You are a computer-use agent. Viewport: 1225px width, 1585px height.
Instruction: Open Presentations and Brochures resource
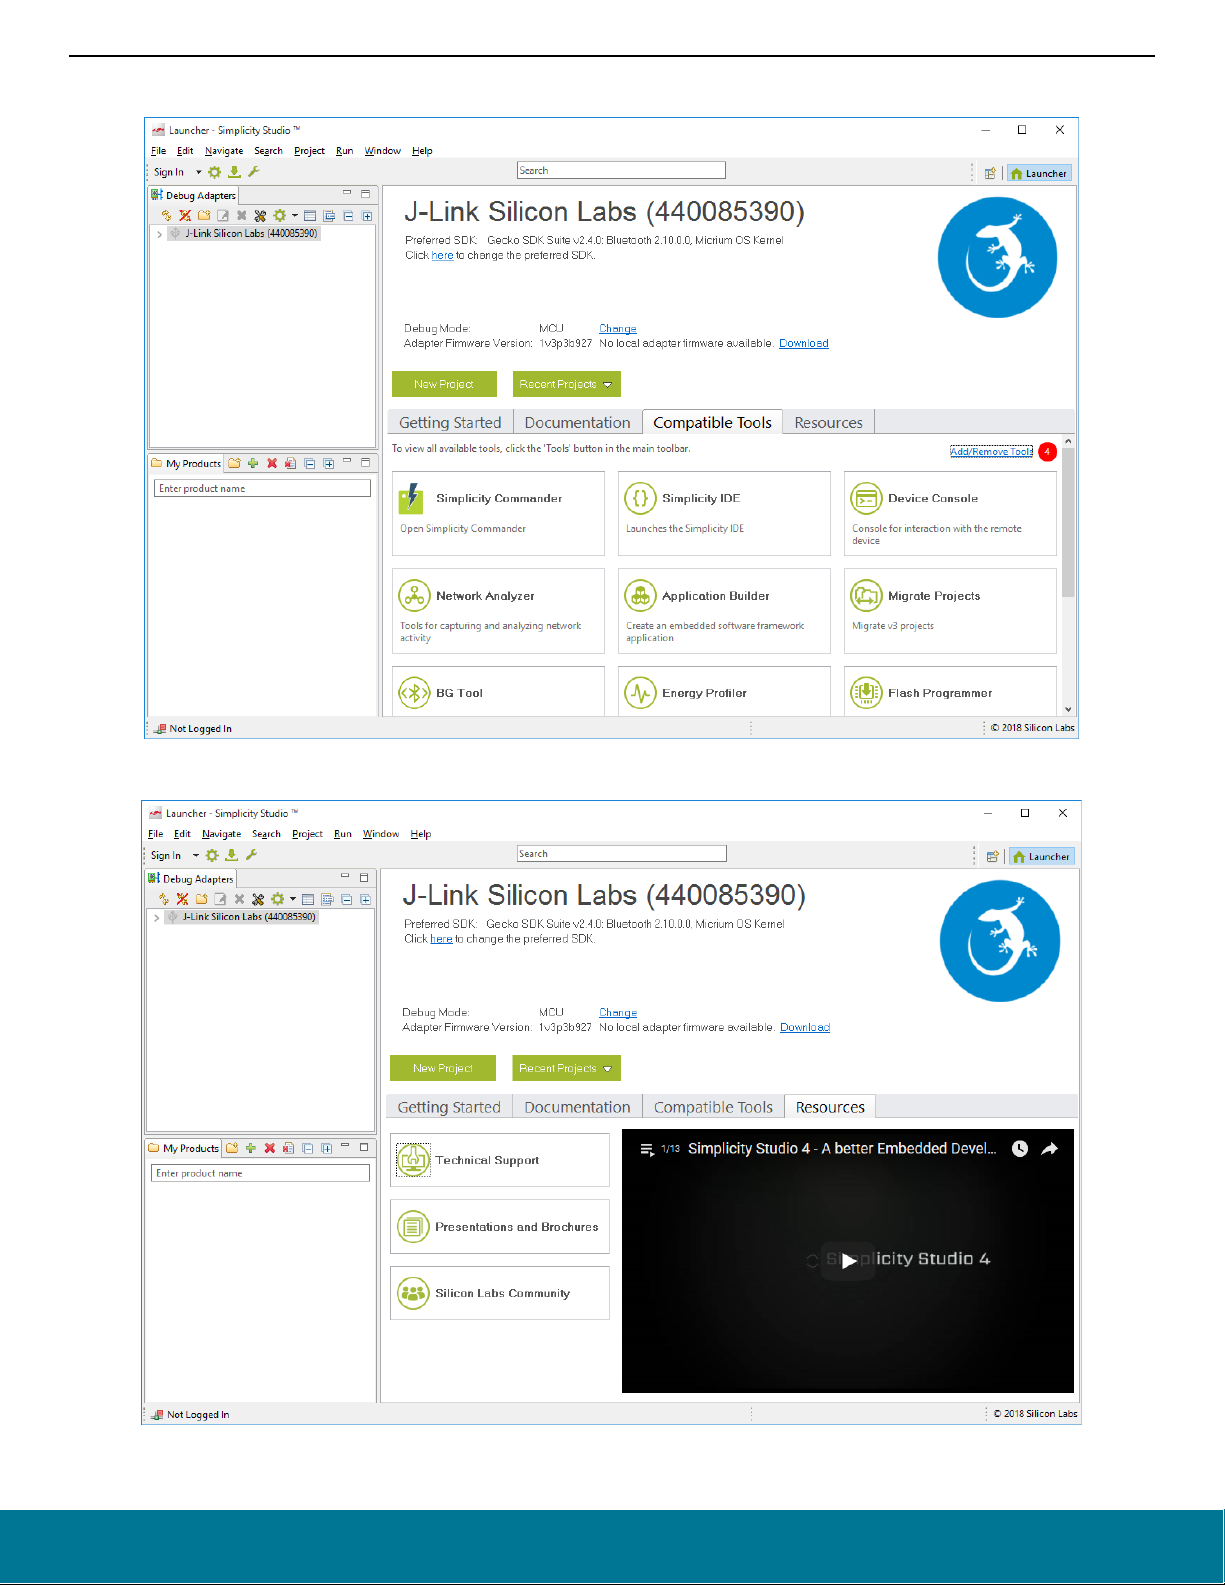[x=499, y=1226]
